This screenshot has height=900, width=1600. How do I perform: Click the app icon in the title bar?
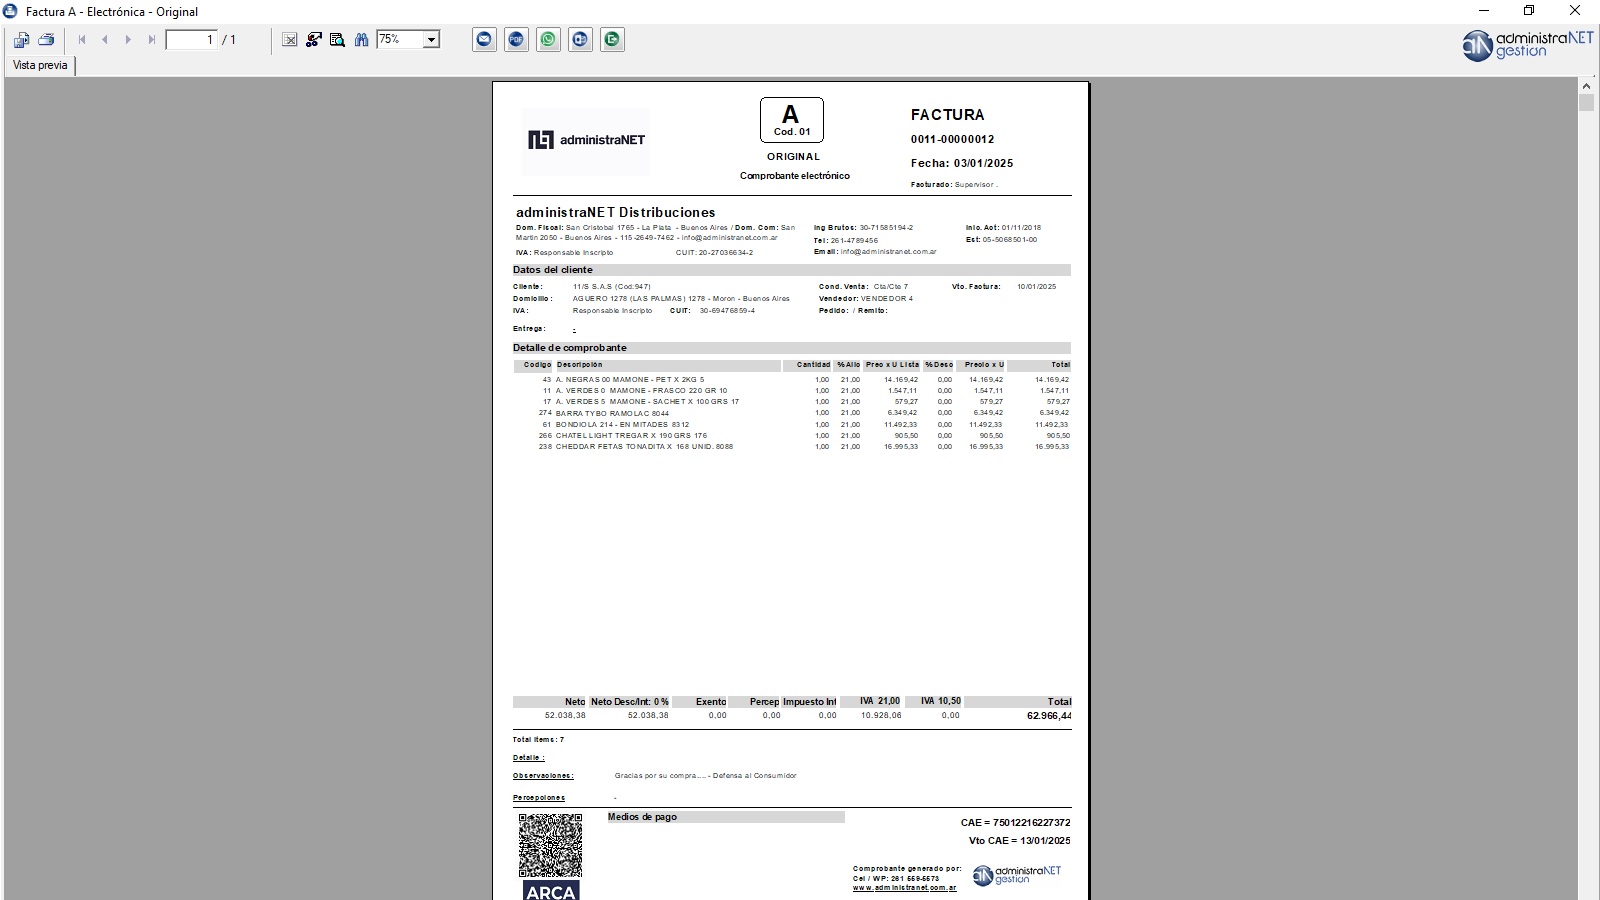coord(10,11)
